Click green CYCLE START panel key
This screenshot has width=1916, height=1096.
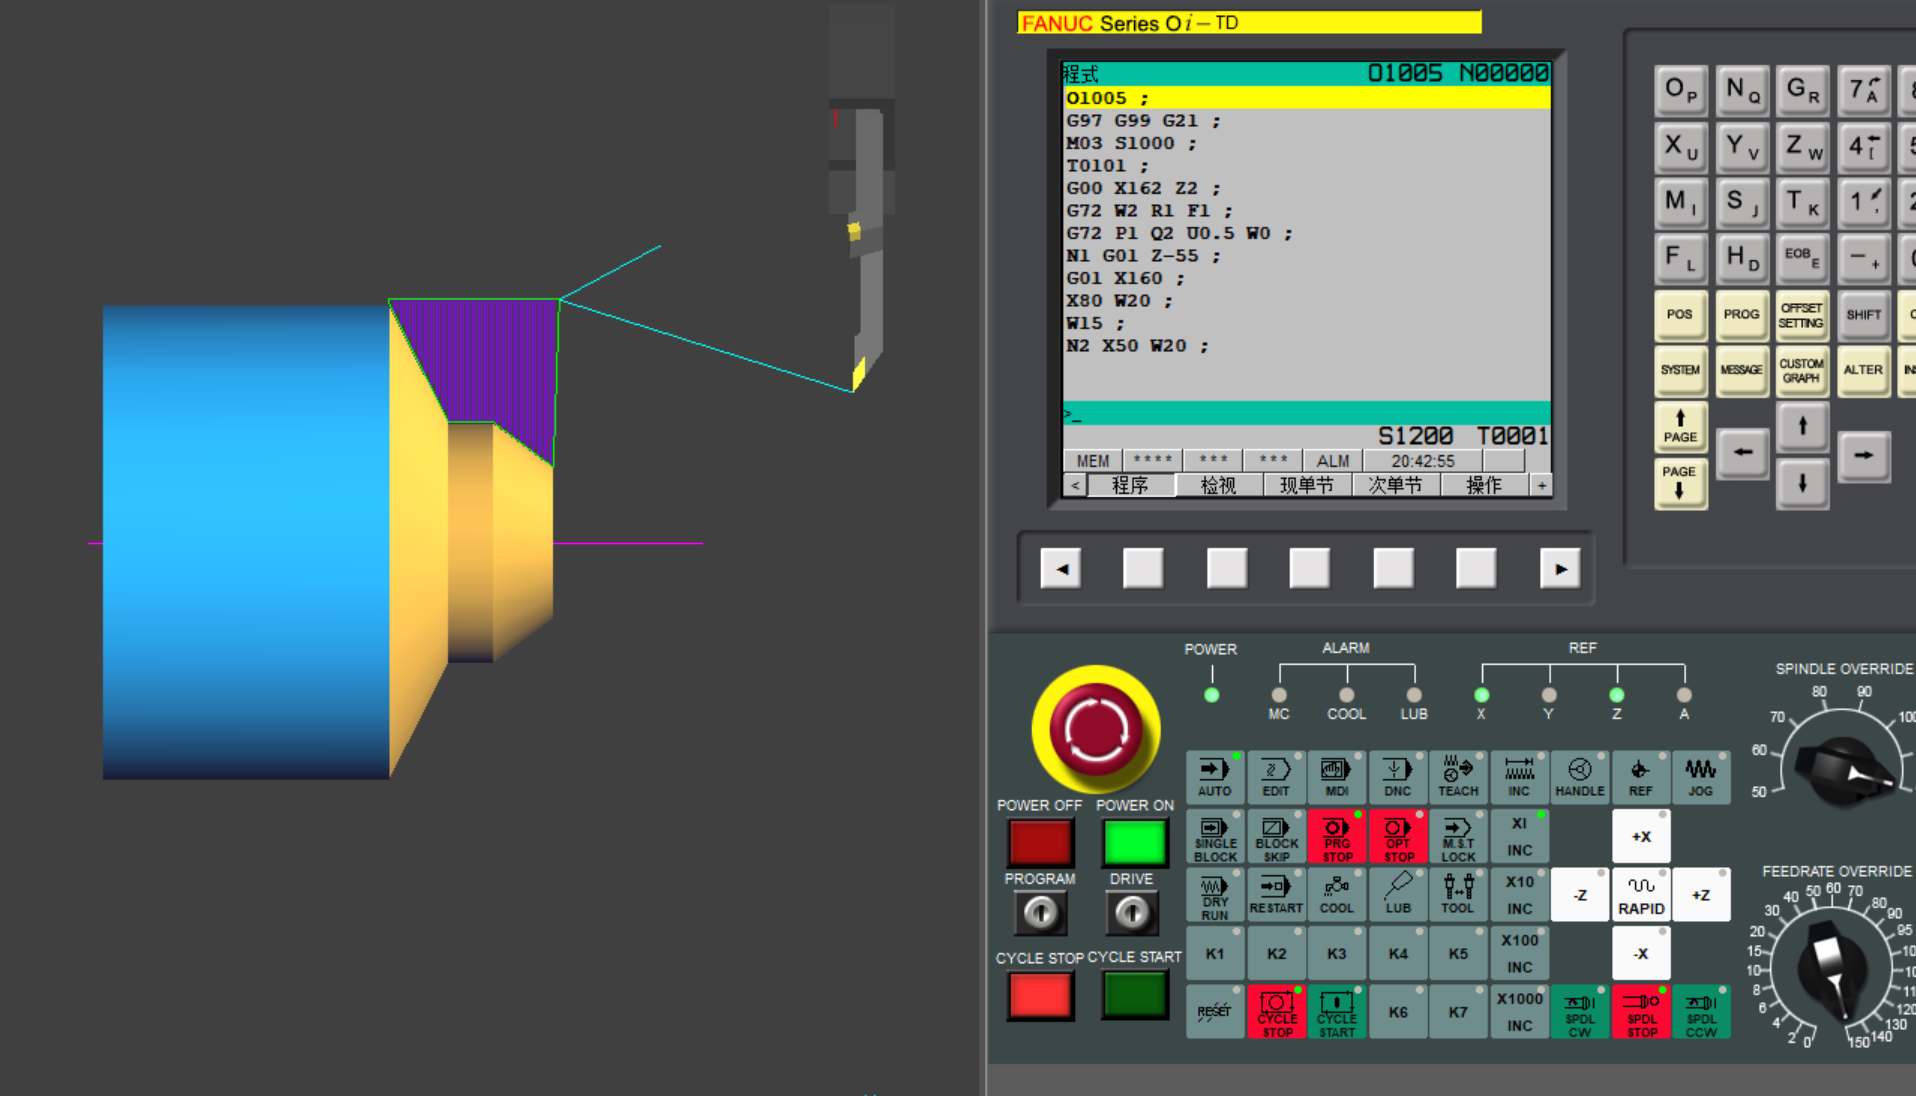point(1337,1012)
